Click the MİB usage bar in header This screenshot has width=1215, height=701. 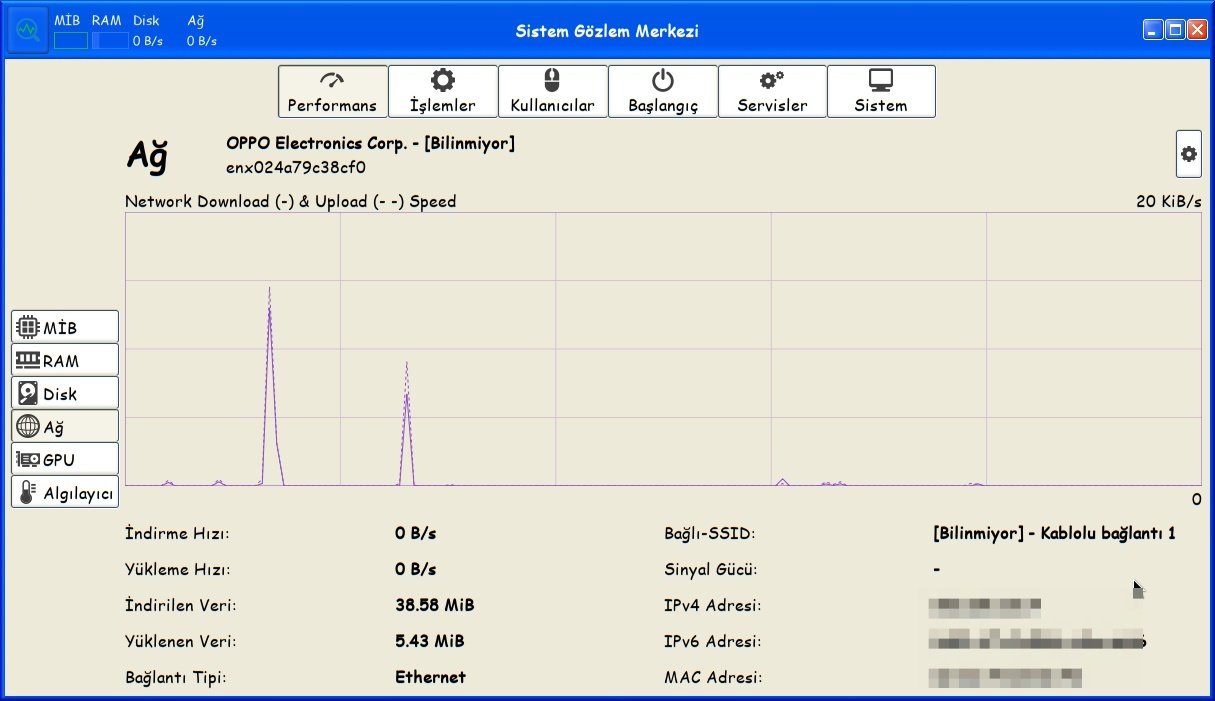[x=71, y=41]
